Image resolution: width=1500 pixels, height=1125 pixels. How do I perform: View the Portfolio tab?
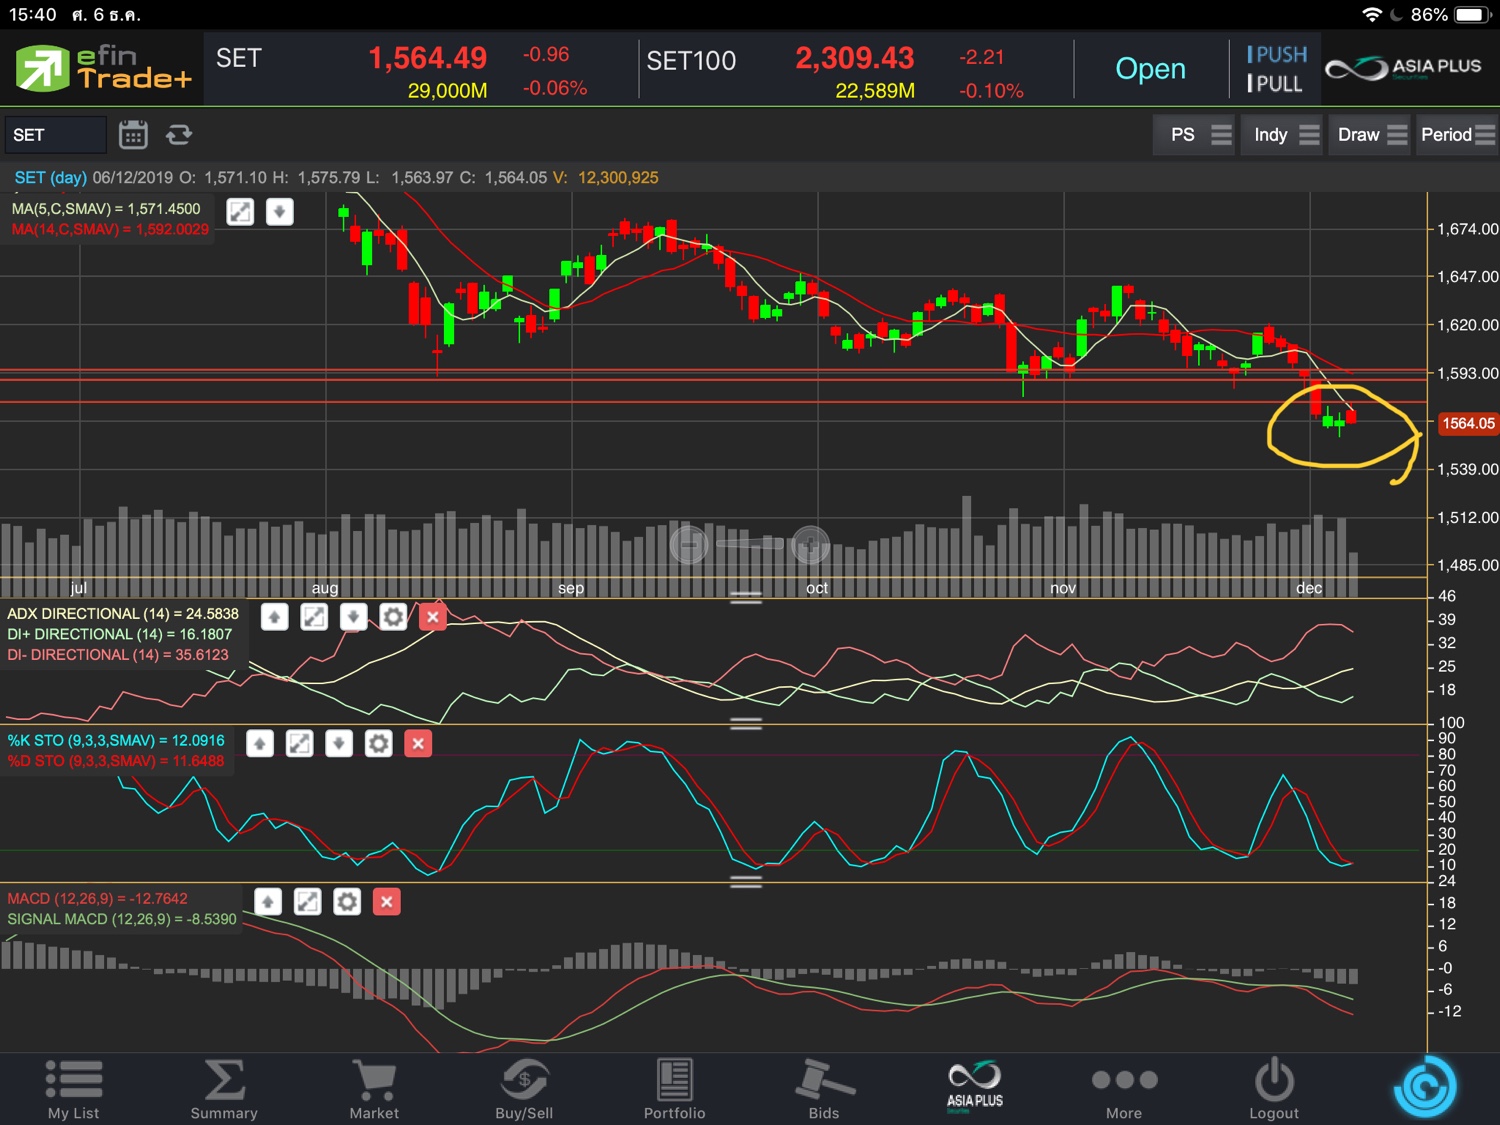click(674, 1089)
